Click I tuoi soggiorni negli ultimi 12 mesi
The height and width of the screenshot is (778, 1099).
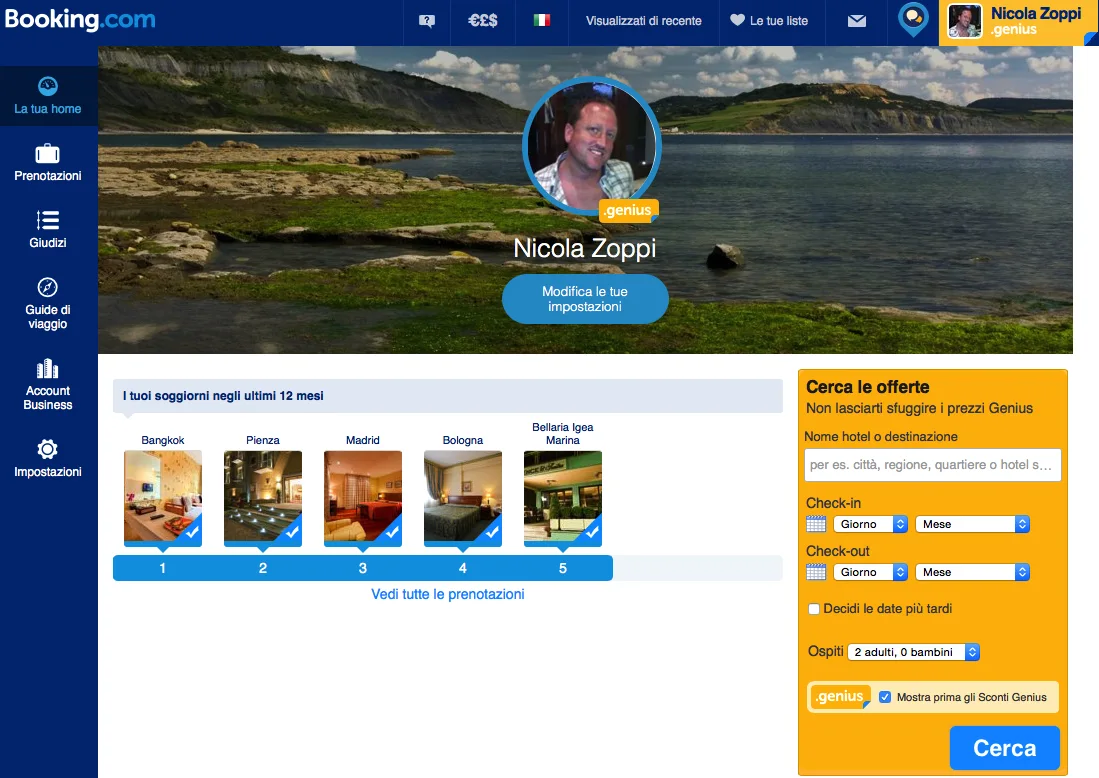[223, 396]
